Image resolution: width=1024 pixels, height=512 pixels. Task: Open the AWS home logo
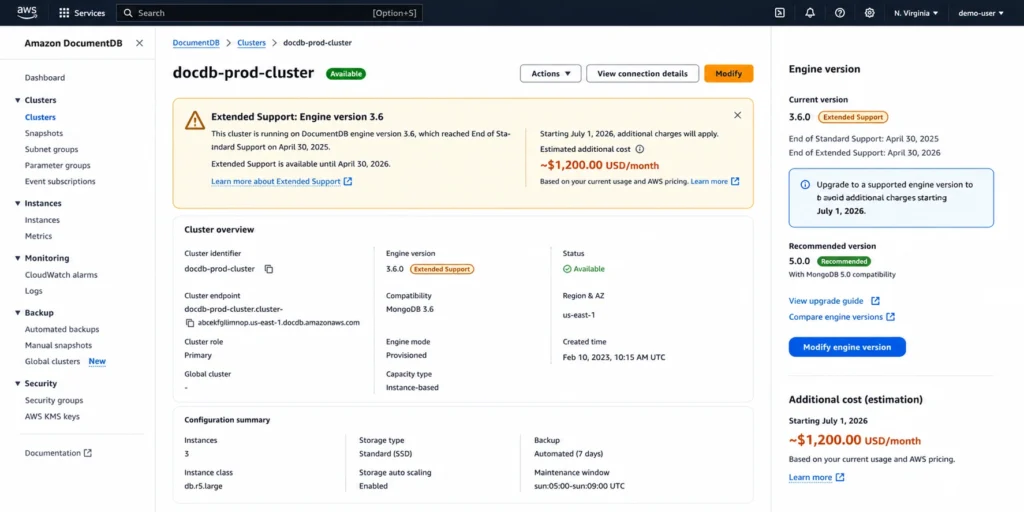(27, 12)
